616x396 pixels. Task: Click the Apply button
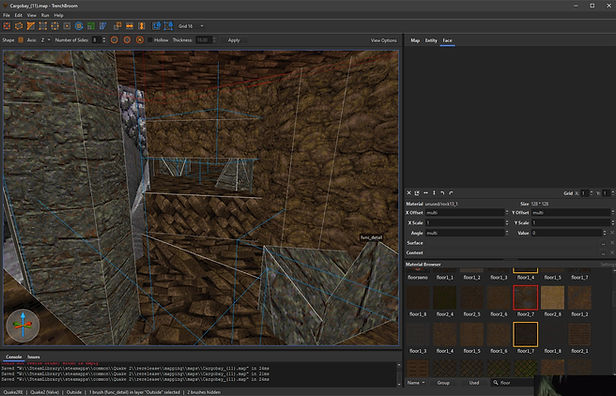[x=234, y=40]
